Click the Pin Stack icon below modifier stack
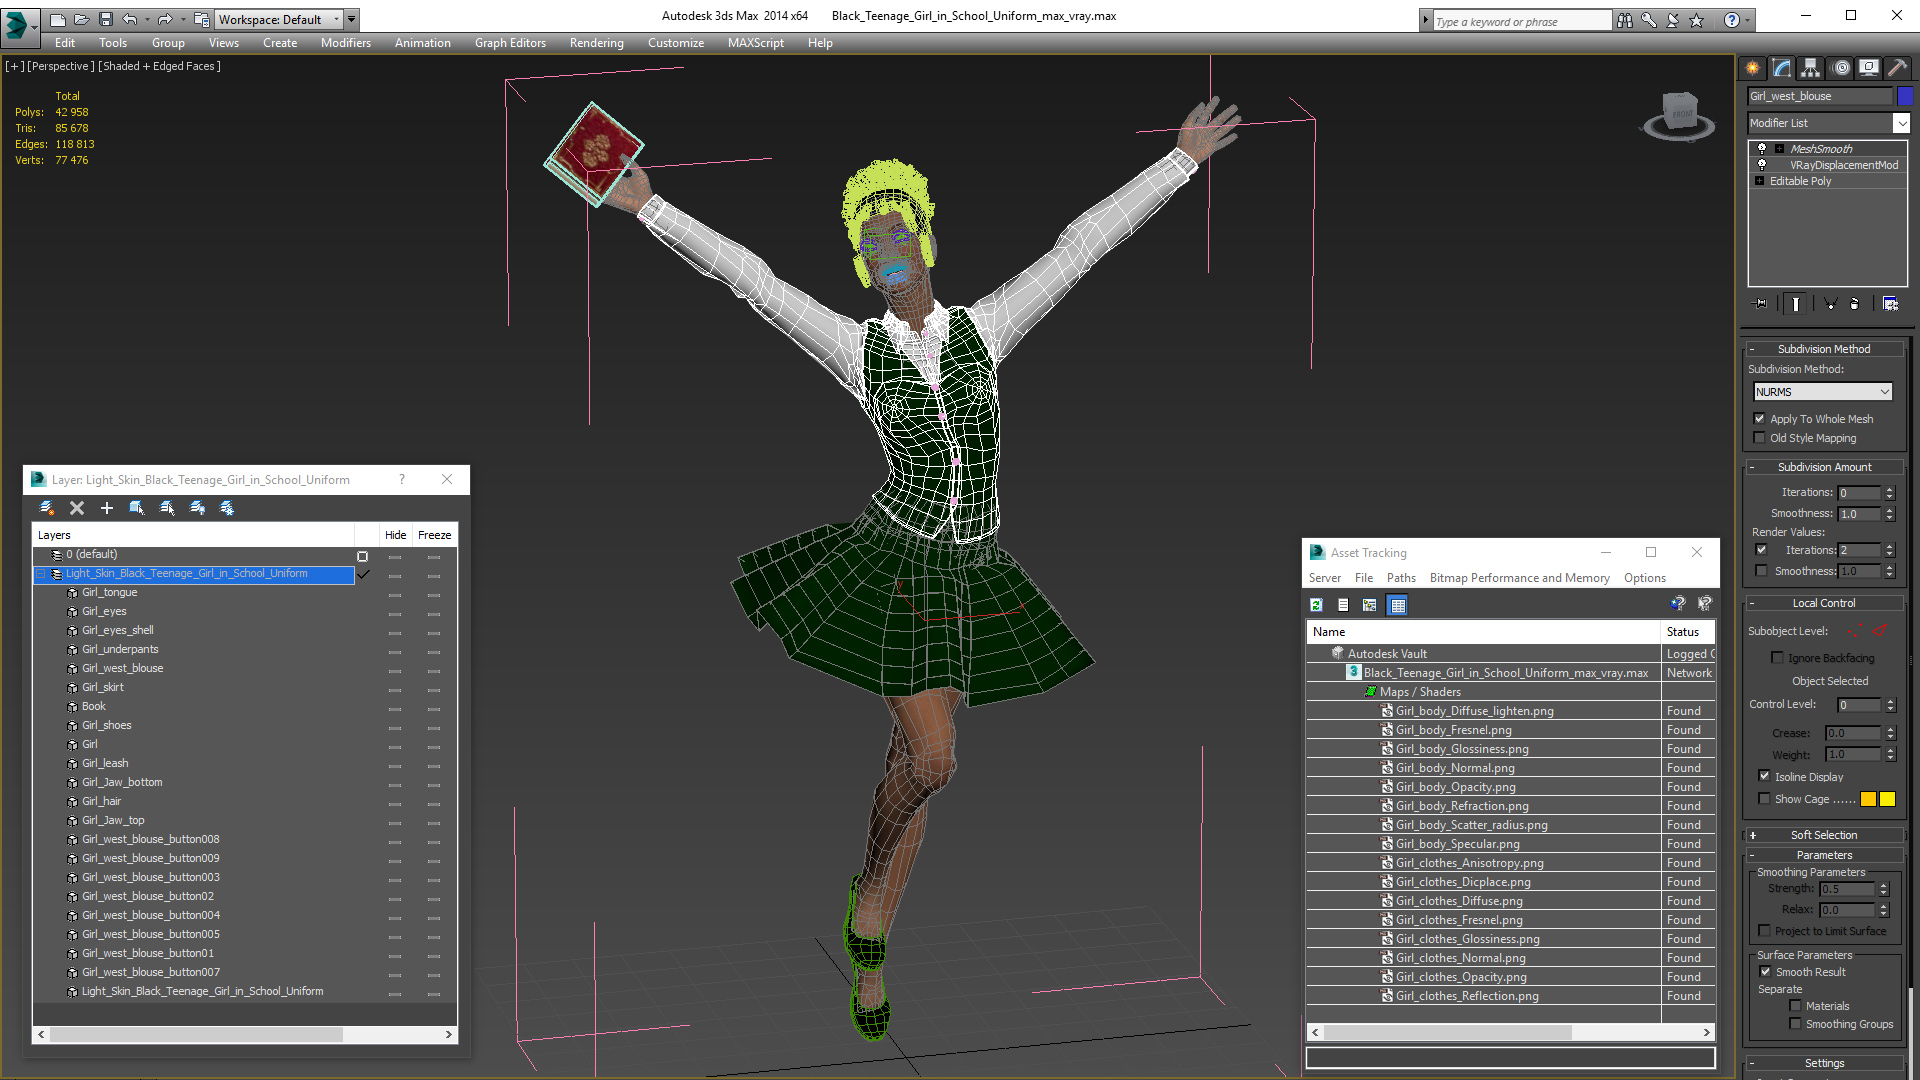 (x=1761, y=304)
